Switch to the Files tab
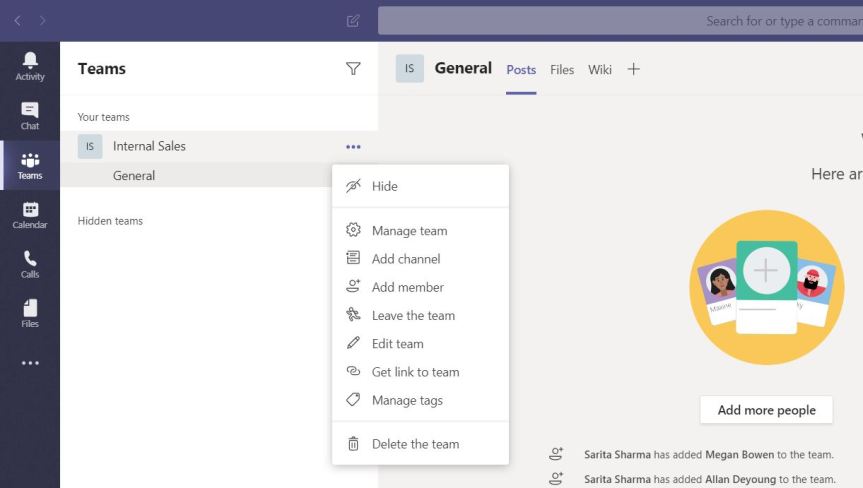The width and height of the screenshot is (863, 488). pos(562,70)
